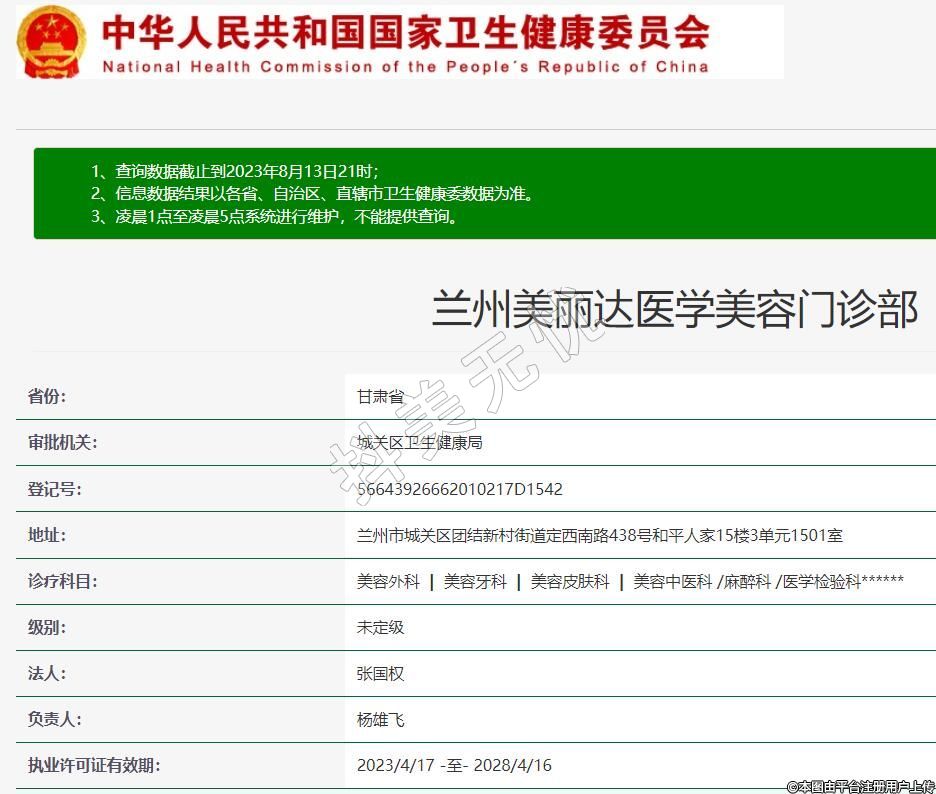Select the notice line about the 2023年8月13日 data cutoff

(235, 171)
